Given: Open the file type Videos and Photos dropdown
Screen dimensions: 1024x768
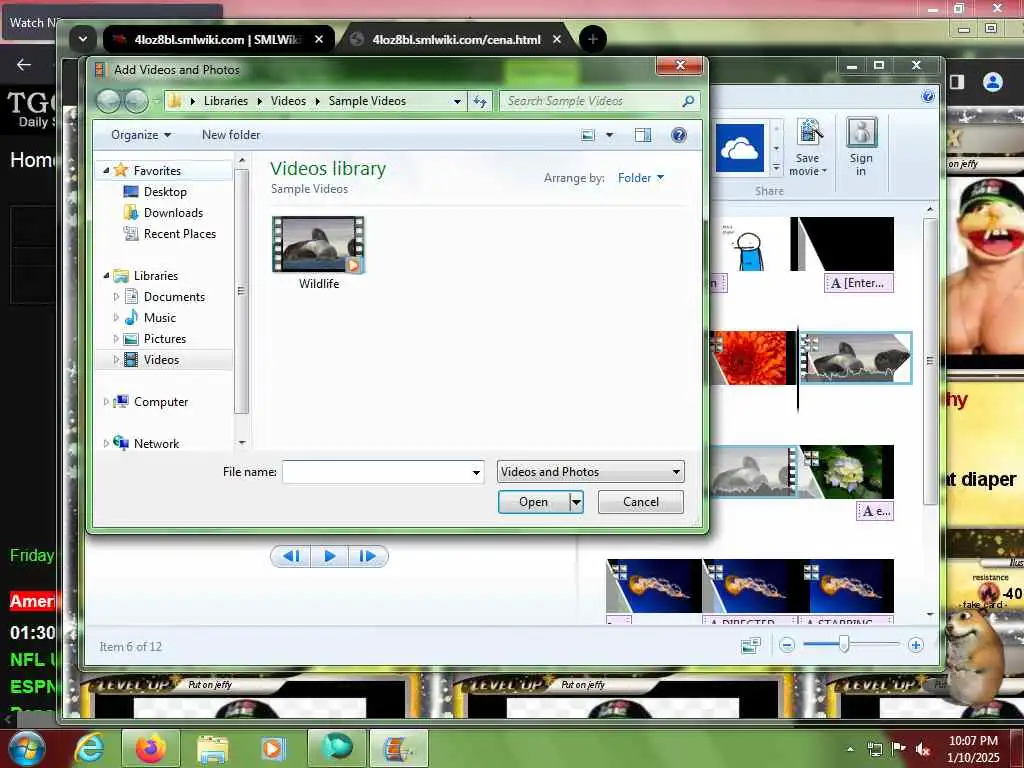Looking at the screenshot, I should [x=590, y=472].
